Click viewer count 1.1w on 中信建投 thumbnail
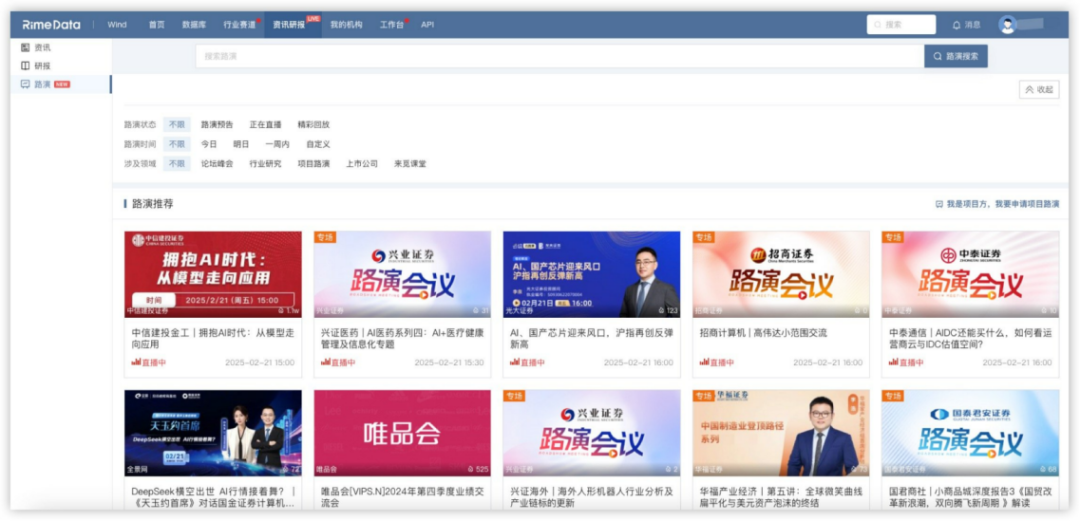Screen dimensions: 1080x521 coord(289,311)
